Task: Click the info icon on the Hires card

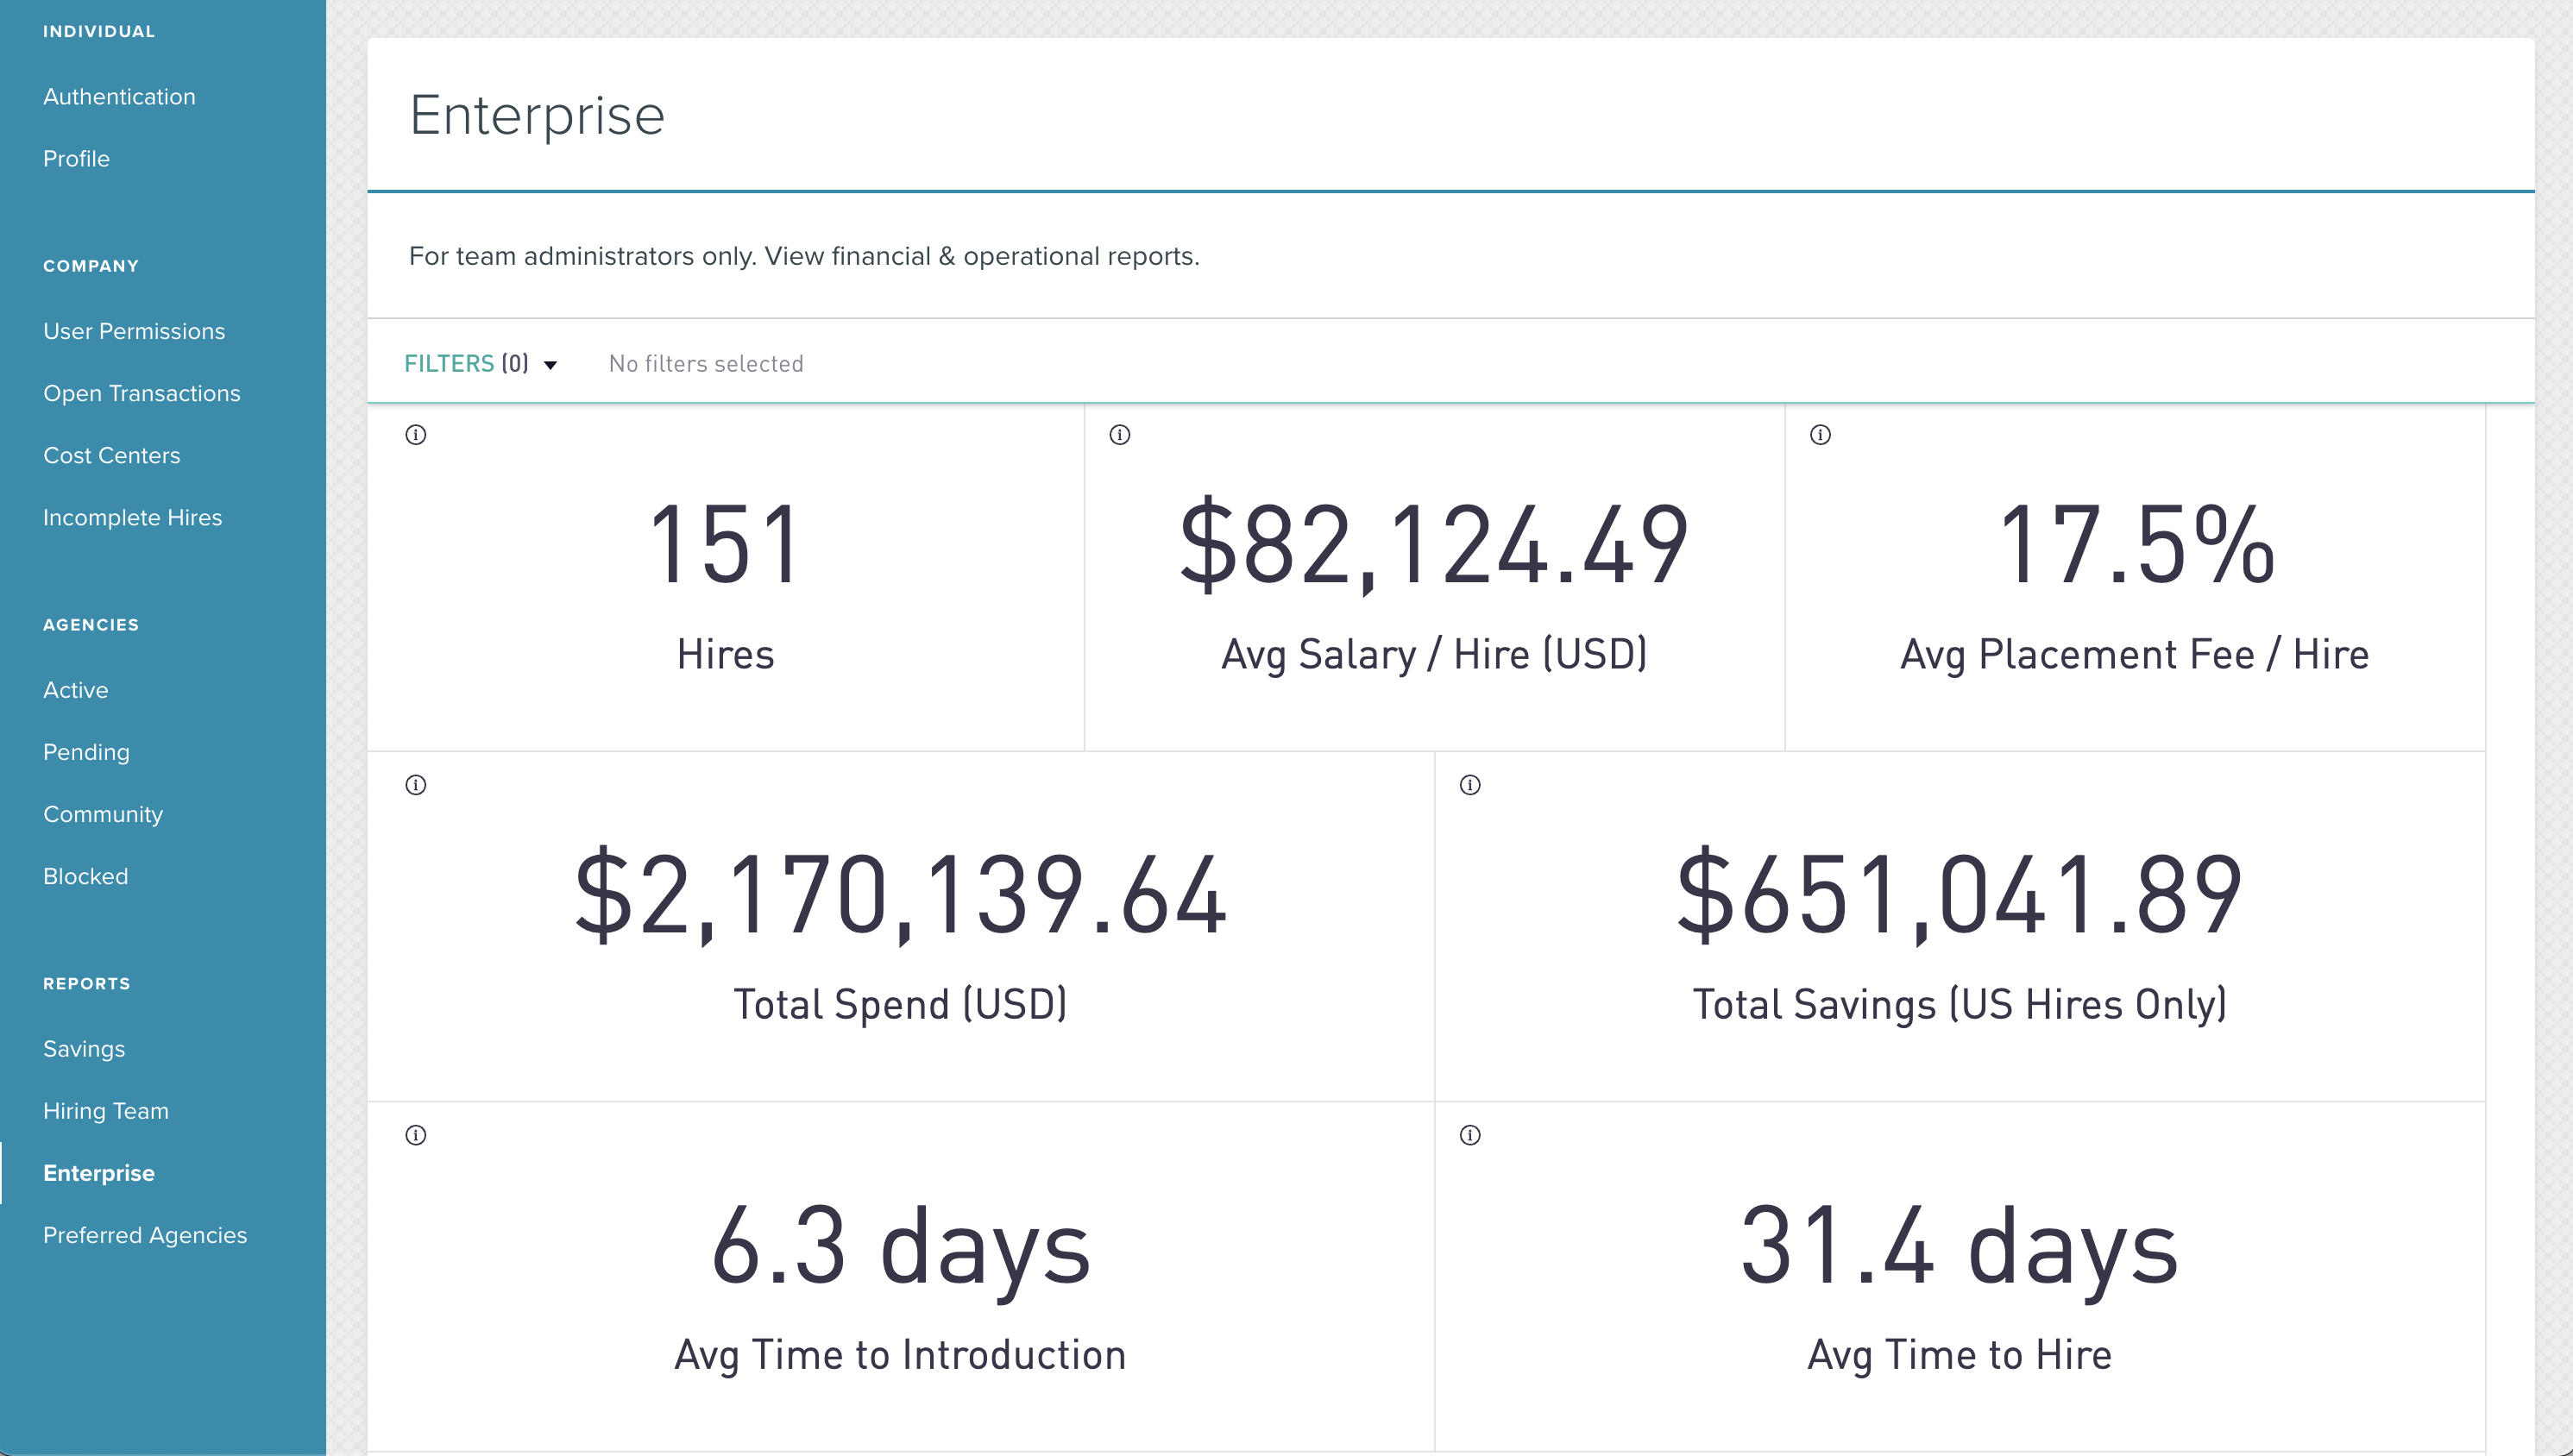Action: (x=416, y=435)
